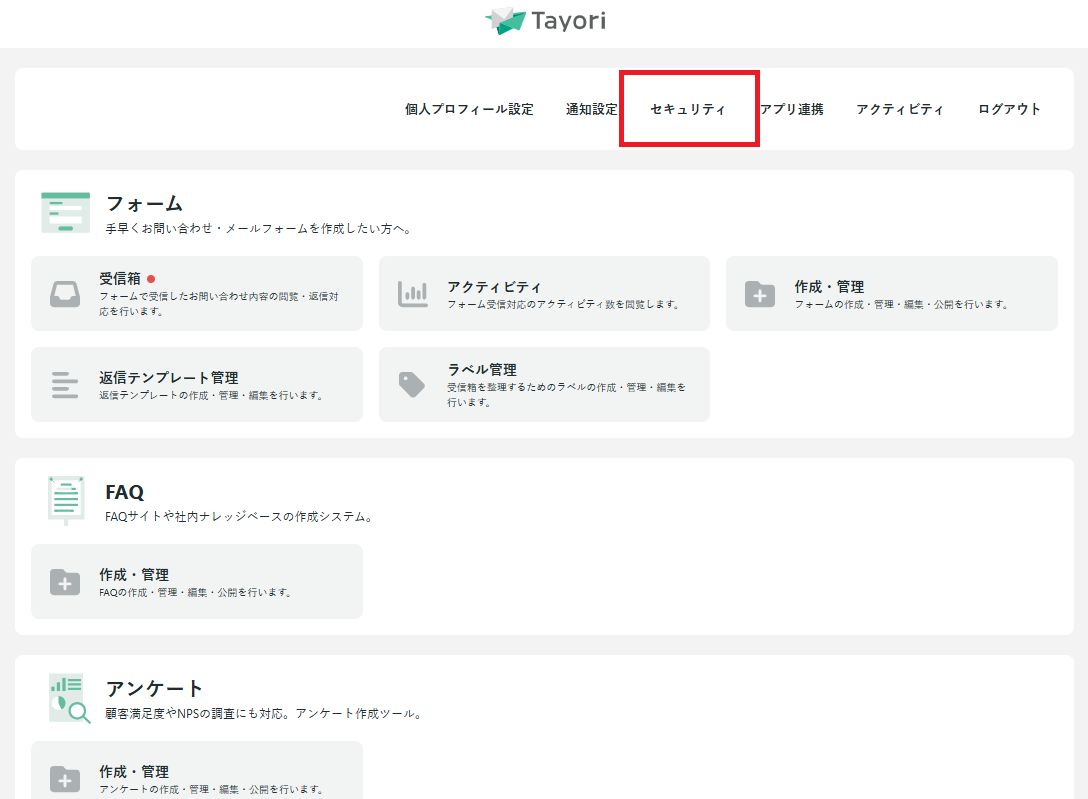Click folder-plus icon in フォーム 作成・管理
Screen dimensions: 1088x799
click(760, 294)
